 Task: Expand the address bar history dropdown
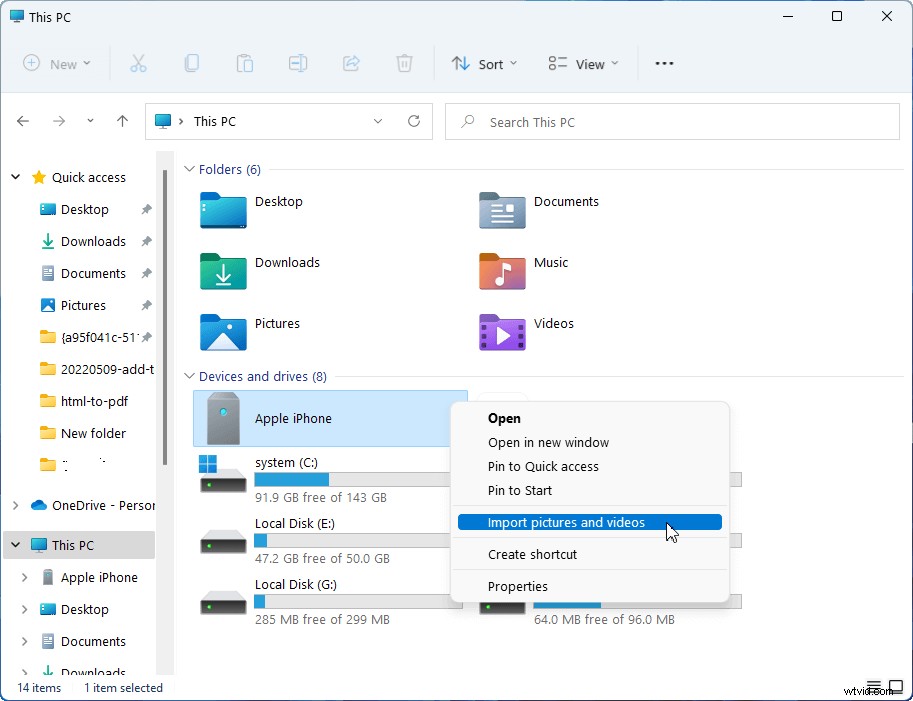tap(378, 121)
